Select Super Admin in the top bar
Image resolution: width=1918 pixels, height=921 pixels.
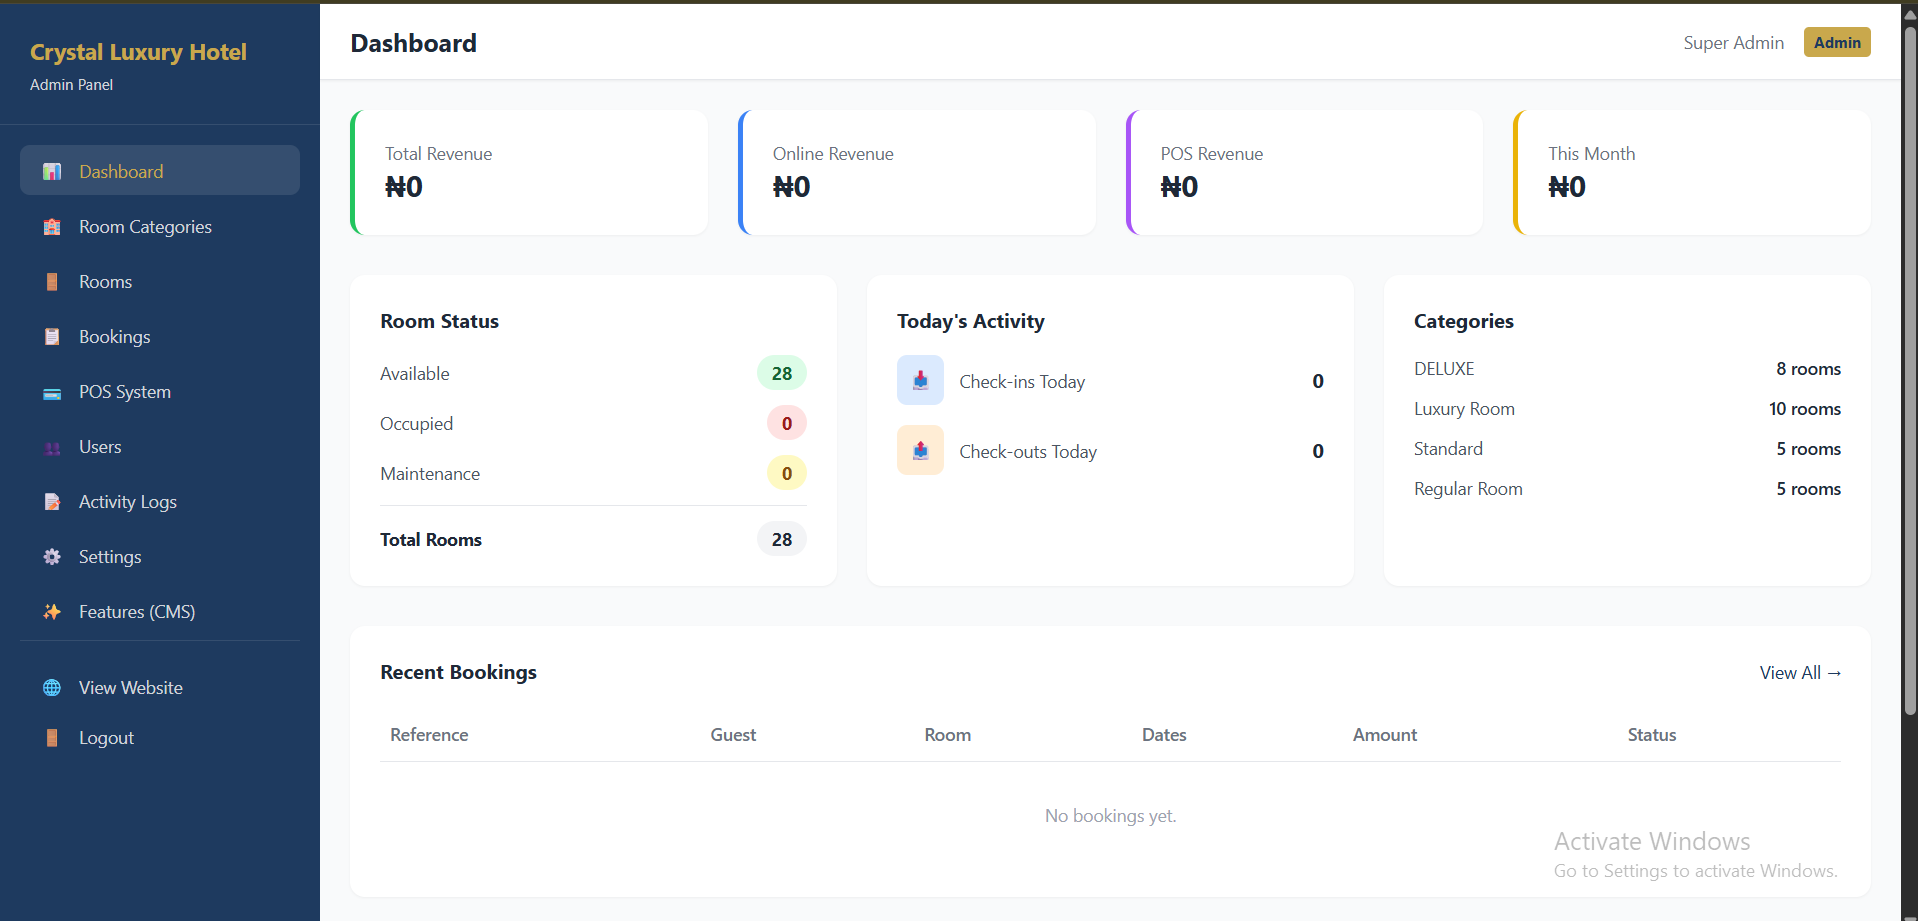pyautogui.click(x=1733, y=42)
